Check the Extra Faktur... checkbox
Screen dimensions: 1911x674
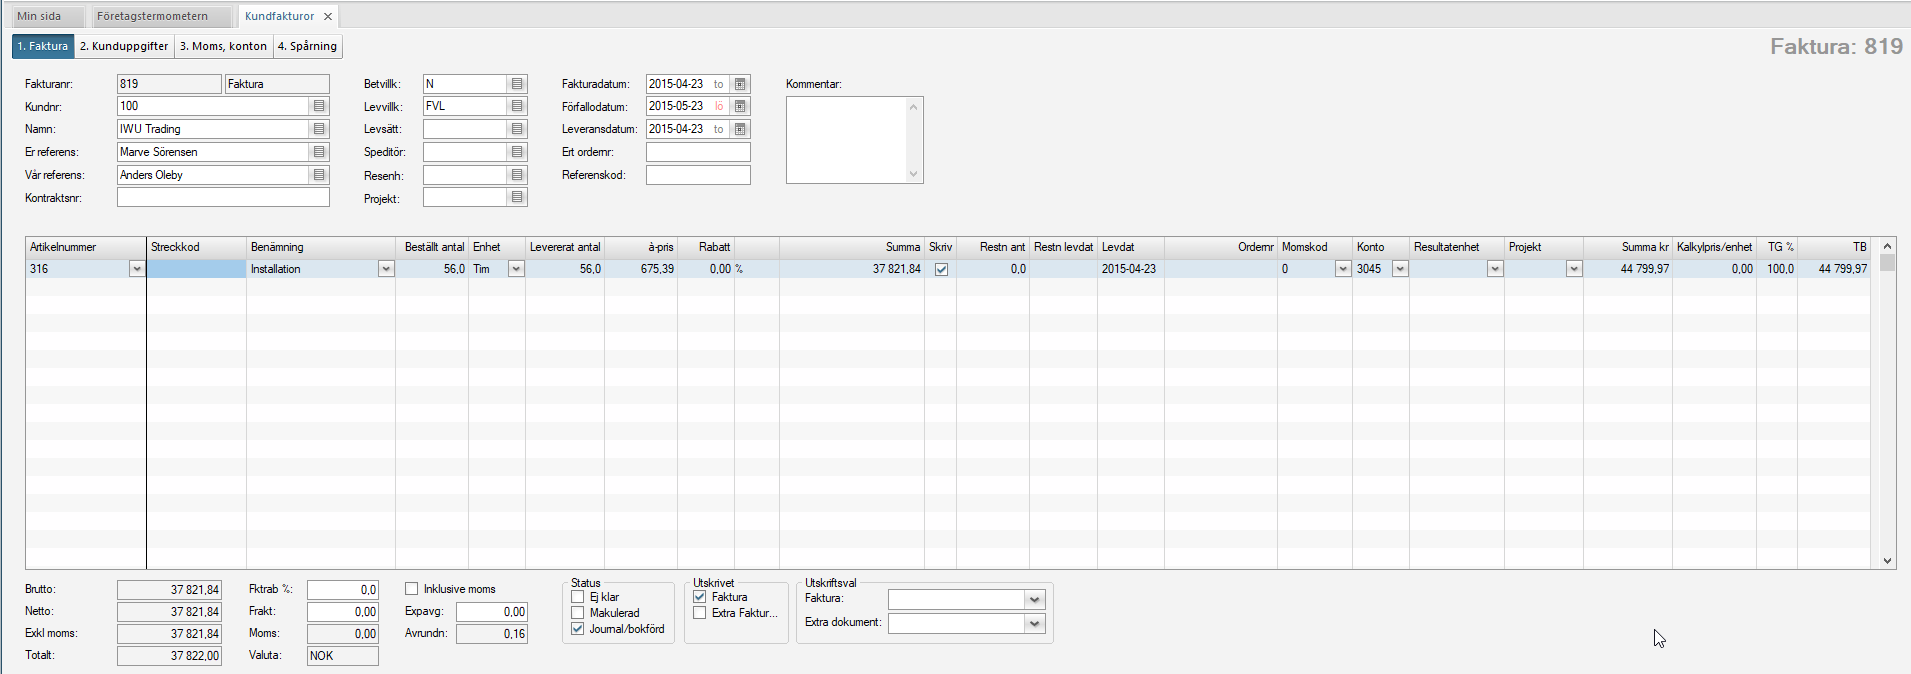point(700,613)
